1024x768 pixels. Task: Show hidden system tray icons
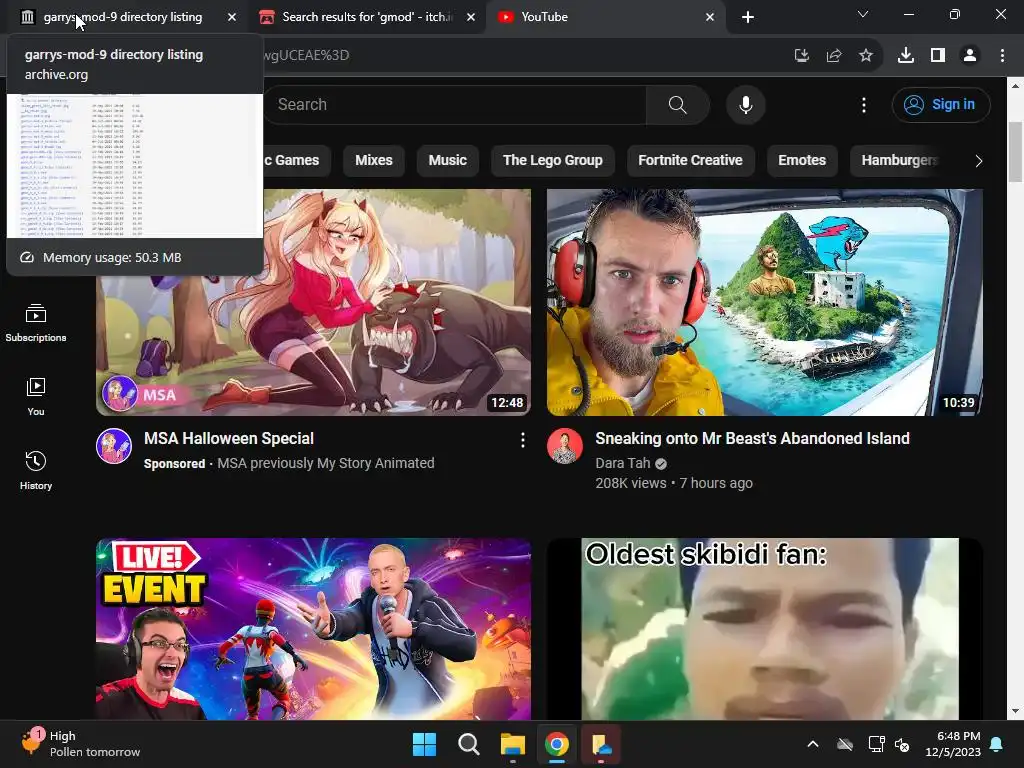pos(813,744)
